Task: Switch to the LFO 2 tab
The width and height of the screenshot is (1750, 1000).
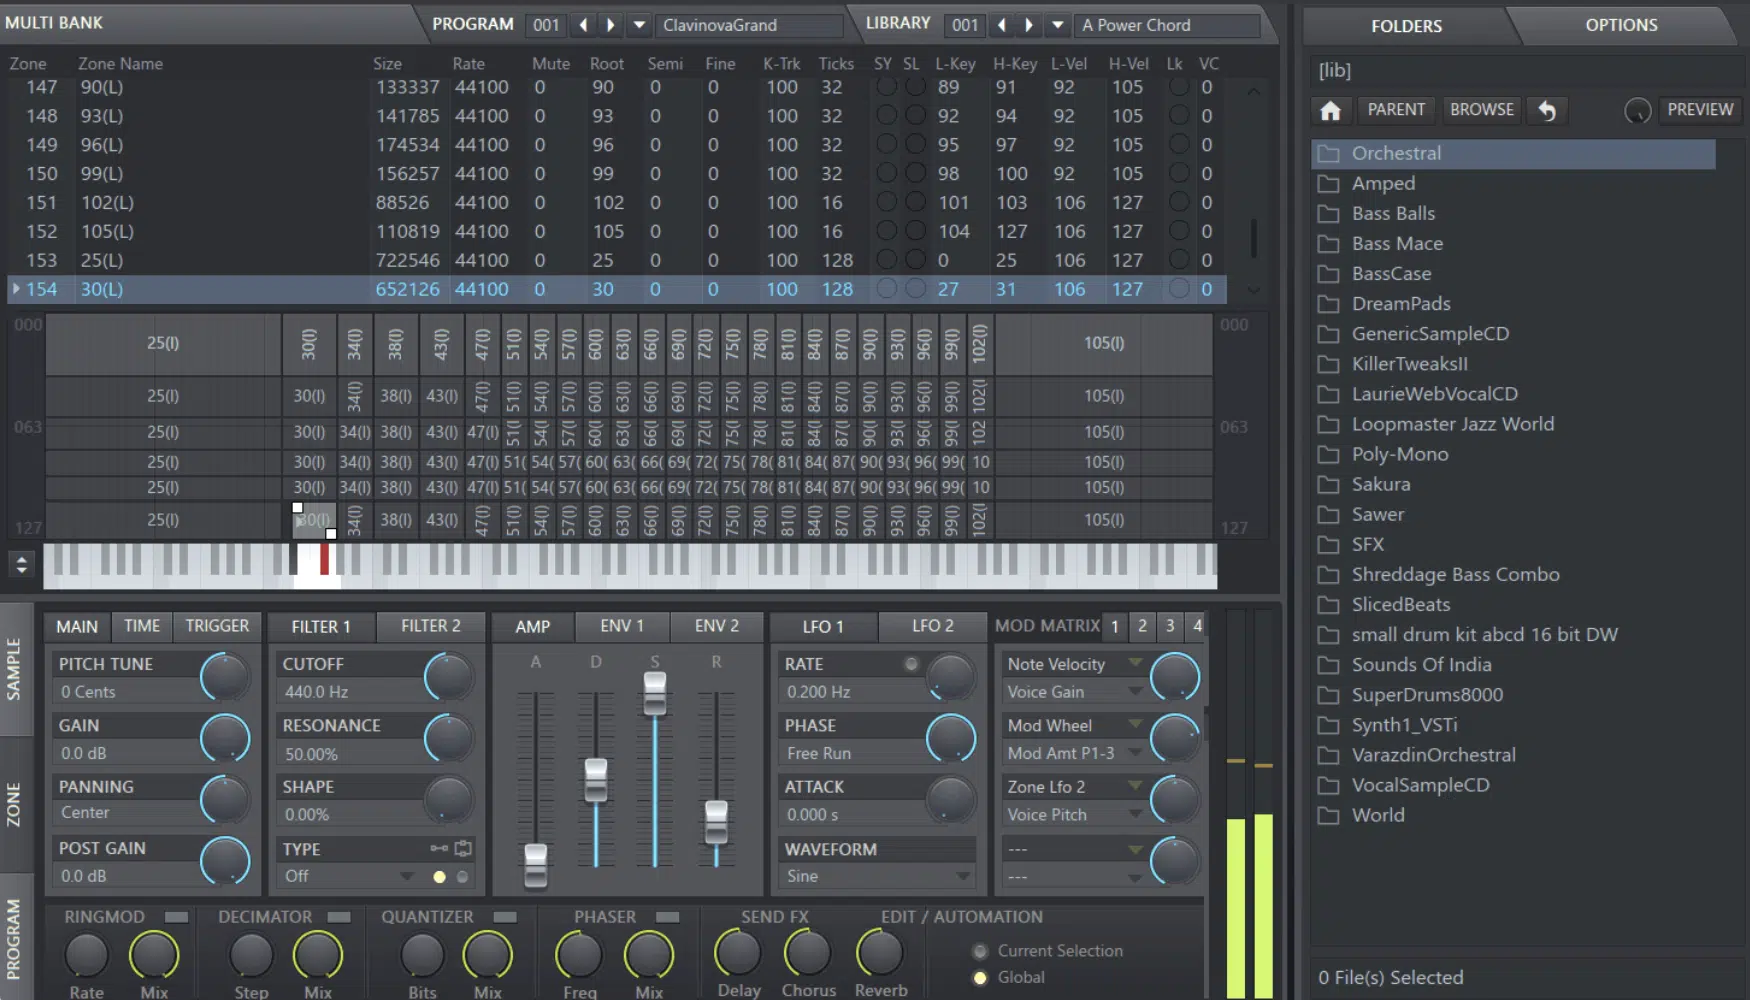Action: coord(933,626)
